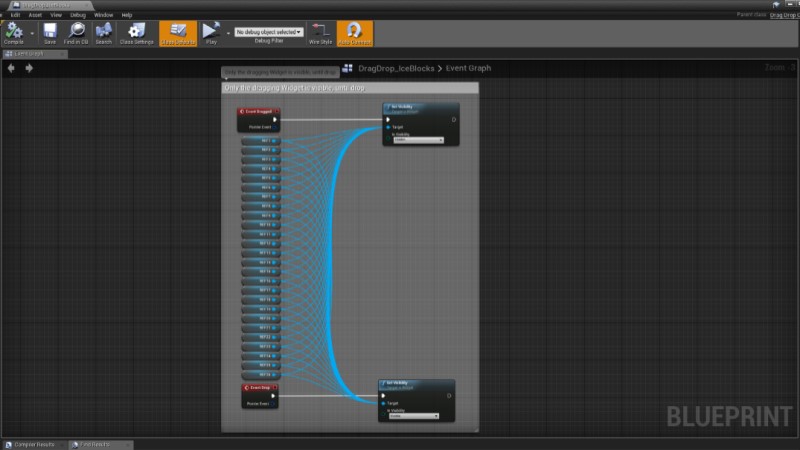Image resolution: width=800 pixels, height=450 pixels.
Task: Open the debug object selection dropdown
Action: 269,32
